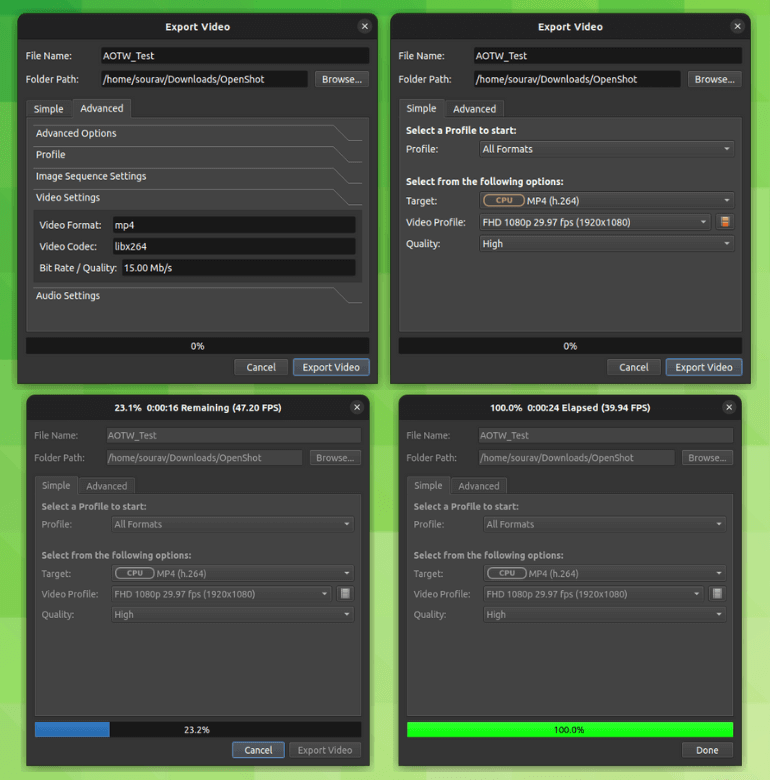Viewport: 770px width, 780px height.
Task: Close the 100.0% Elapsed dialog
Action: tap(729, 407)
